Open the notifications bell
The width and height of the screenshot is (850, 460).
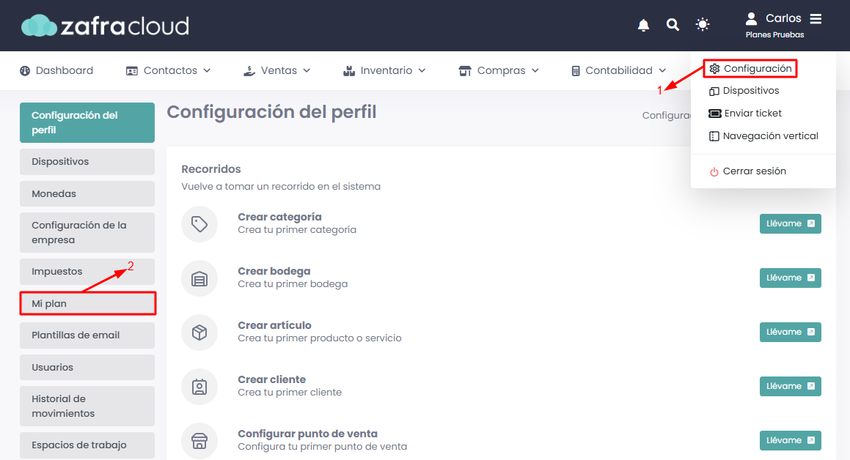643,25
